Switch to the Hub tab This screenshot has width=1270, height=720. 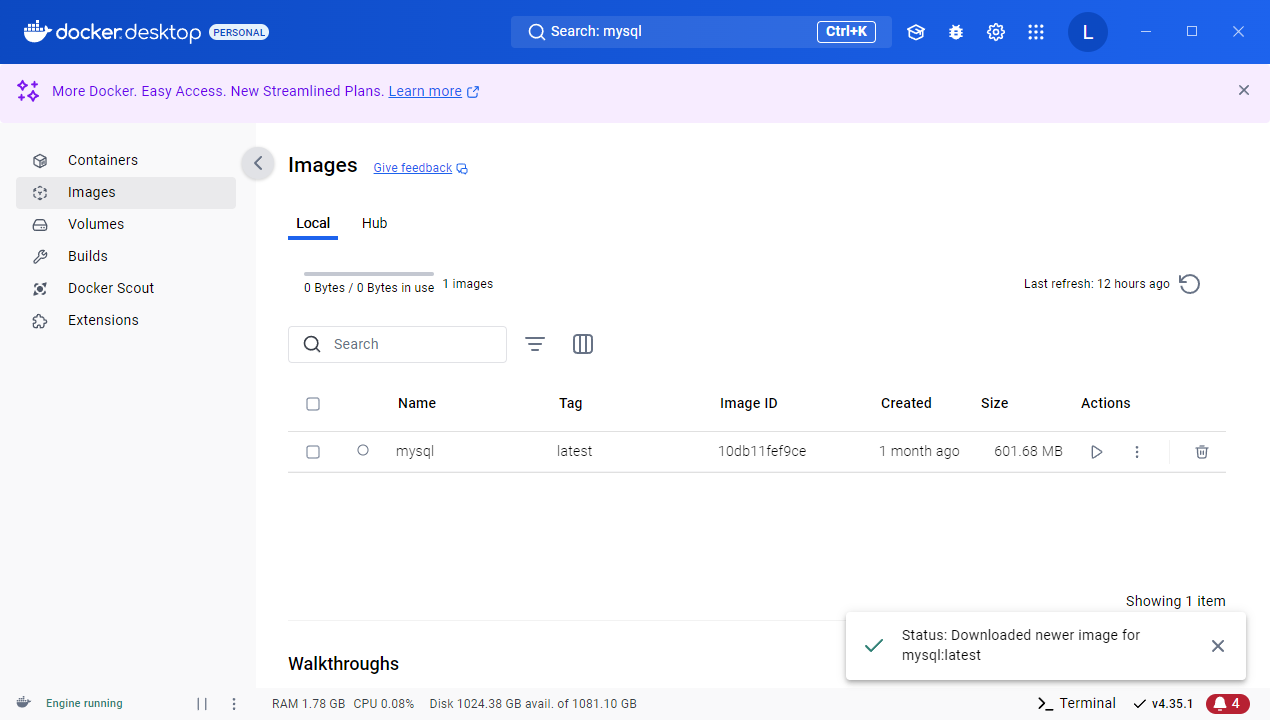[x=374, y=223]
